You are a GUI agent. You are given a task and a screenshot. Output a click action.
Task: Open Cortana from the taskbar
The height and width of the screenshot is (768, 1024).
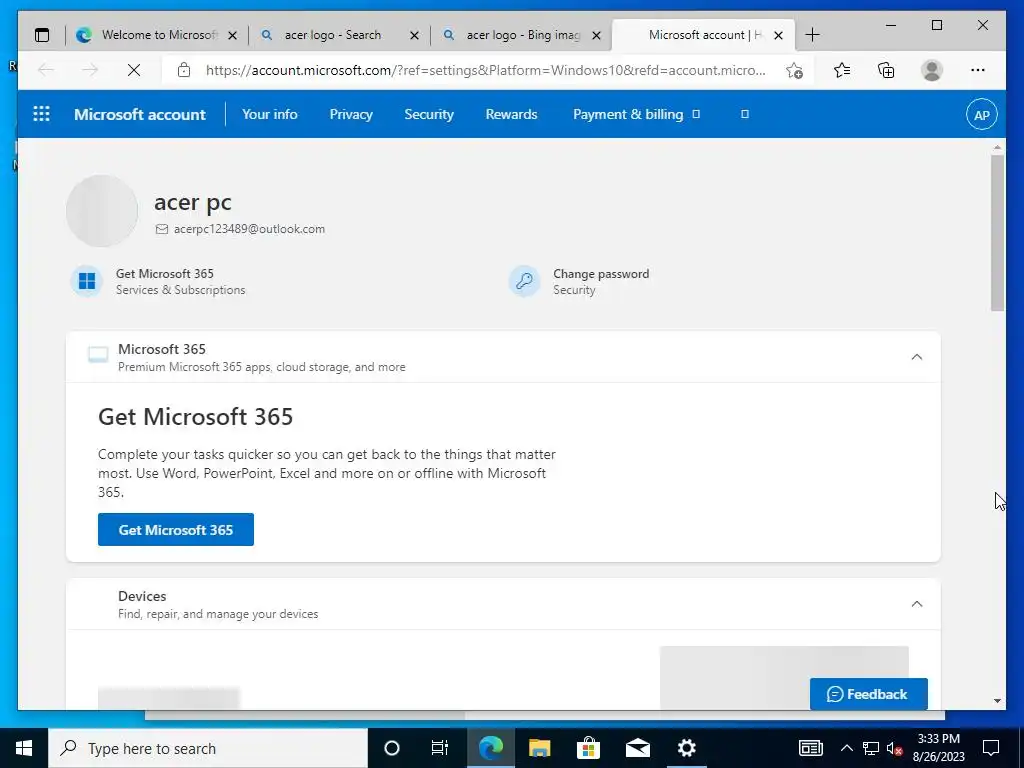point(392,748)
